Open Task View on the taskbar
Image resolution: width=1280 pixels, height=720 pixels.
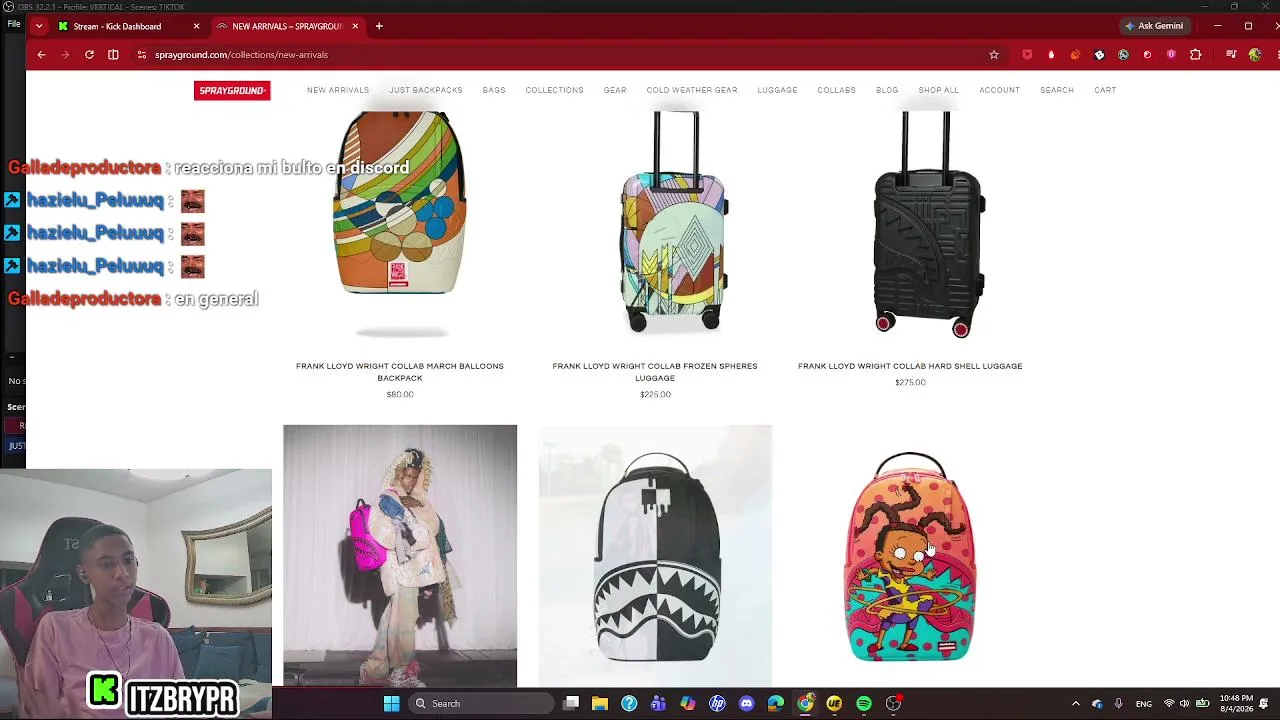[x=571, y=704]
